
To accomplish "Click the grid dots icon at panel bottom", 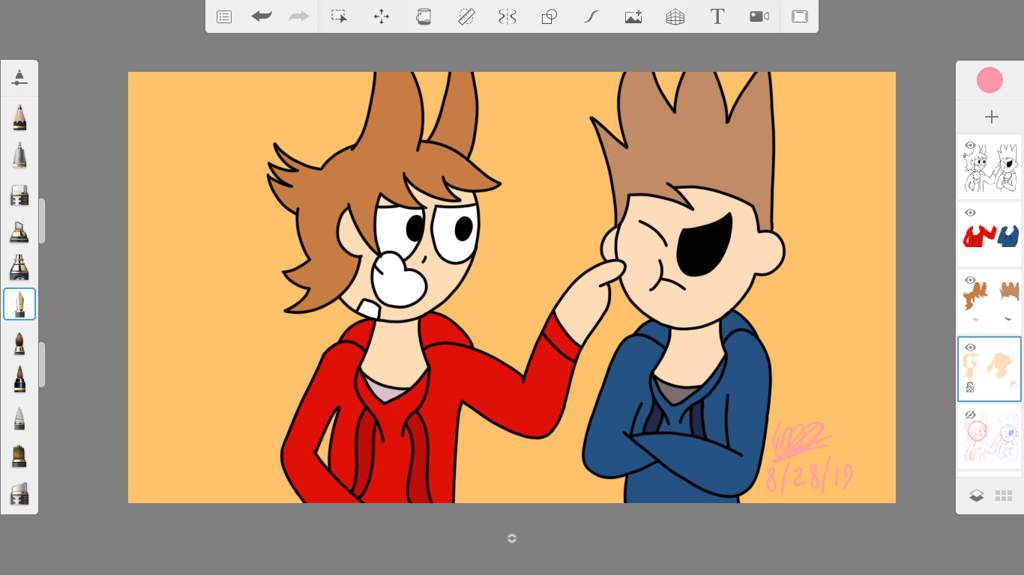I will (x=1004, y=495).
